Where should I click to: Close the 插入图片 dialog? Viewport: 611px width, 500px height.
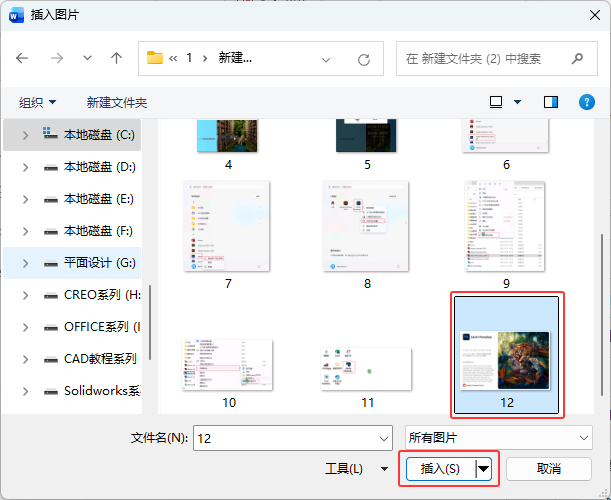[x=595, y=15]
